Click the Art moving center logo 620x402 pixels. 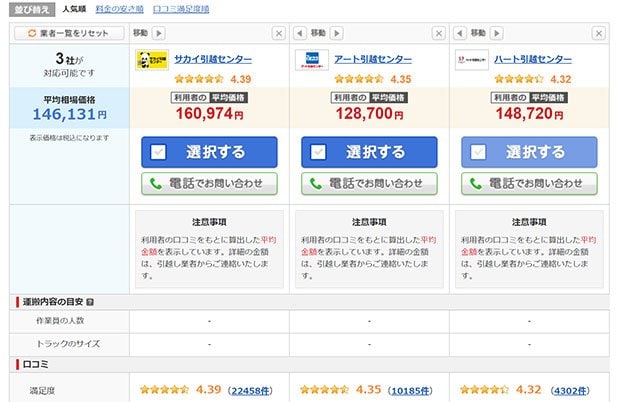point(312,60)
